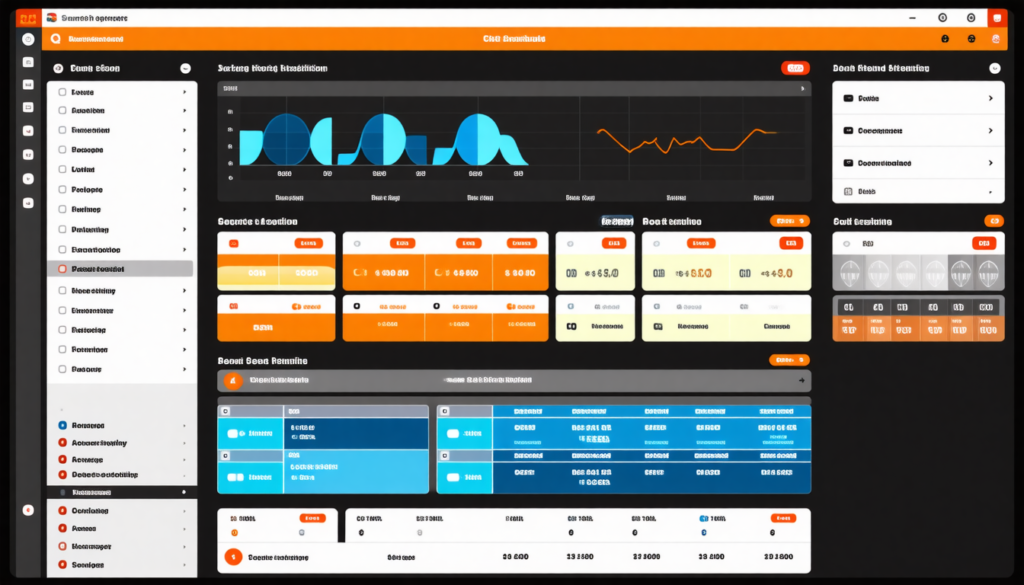Image resolution: width=1024 pixels, height=585 pixels.
Task: Click the orange pill in the bottom-left white card
Action: 312,518
